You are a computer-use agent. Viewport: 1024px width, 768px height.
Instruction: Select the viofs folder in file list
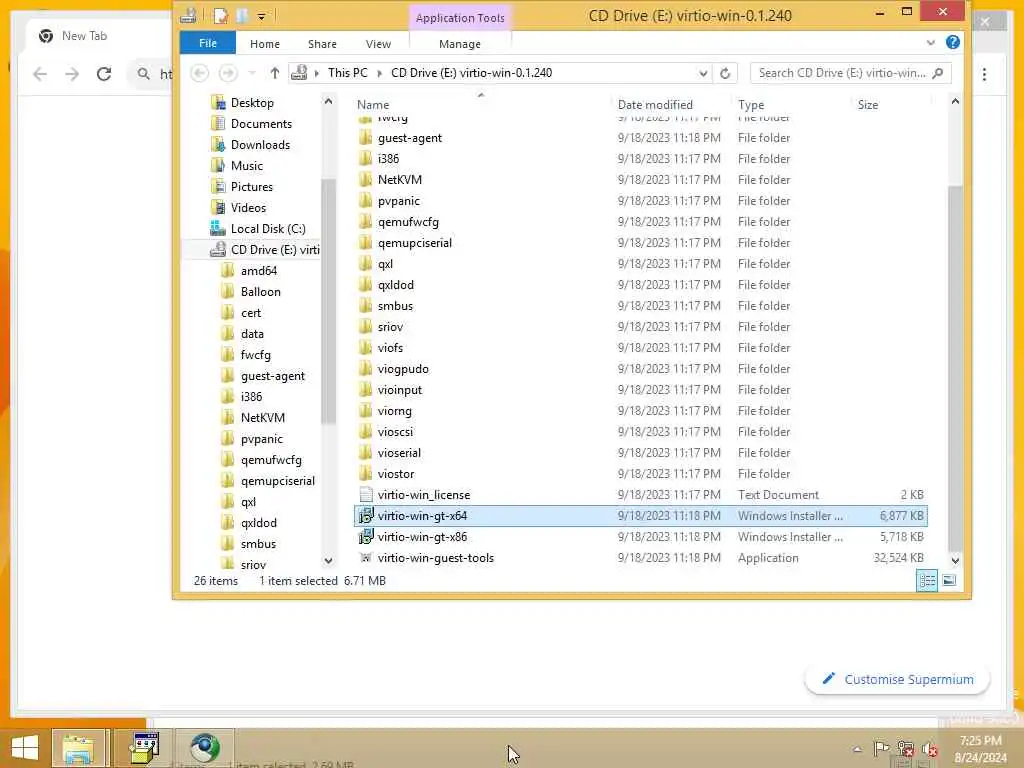[x=390, y=347]
